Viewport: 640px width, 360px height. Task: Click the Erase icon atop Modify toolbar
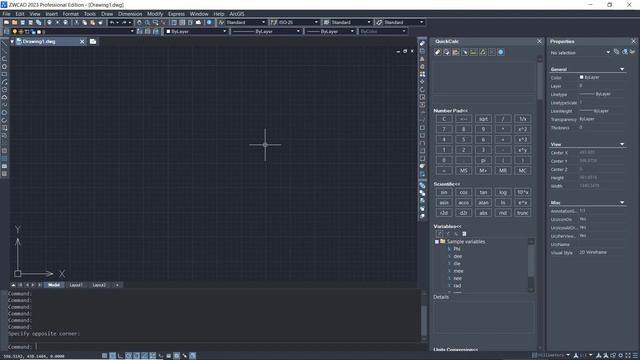tap(422, 43)
